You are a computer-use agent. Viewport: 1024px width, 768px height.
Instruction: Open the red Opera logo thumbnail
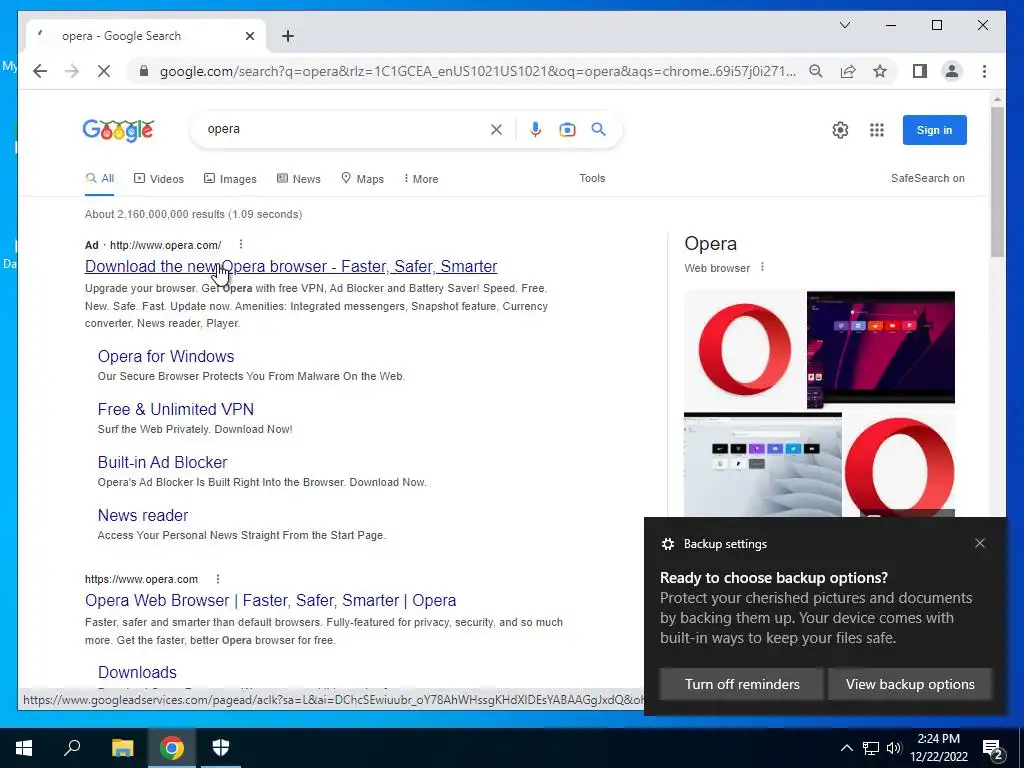click(x=744, y=349)
